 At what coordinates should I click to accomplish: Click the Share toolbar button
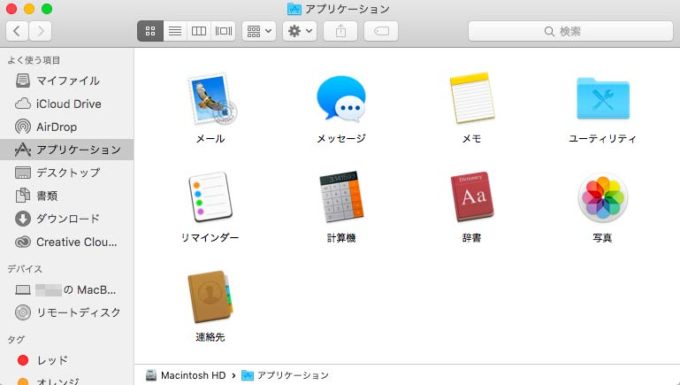[341, 31]
